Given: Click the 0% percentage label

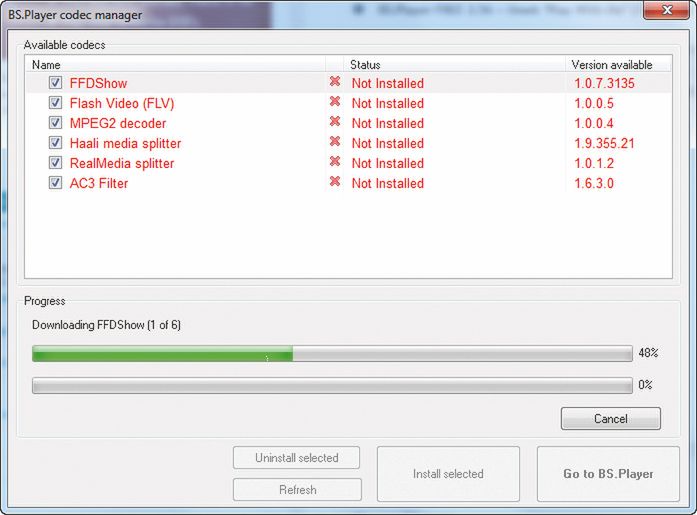Looking at the screenshot, I should [x=645, y=384].
